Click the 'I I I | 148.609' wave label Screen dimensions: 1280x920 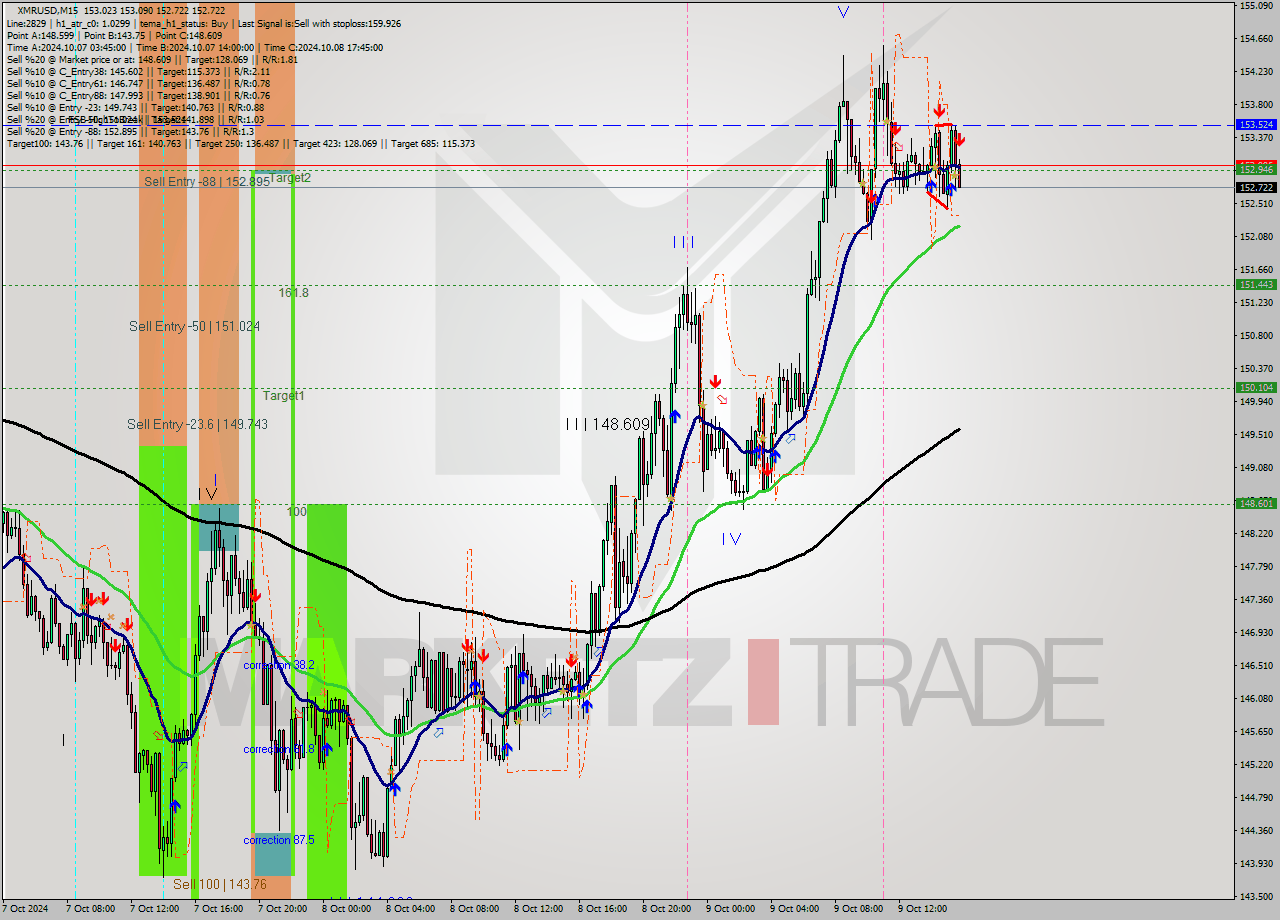(607, 424)
